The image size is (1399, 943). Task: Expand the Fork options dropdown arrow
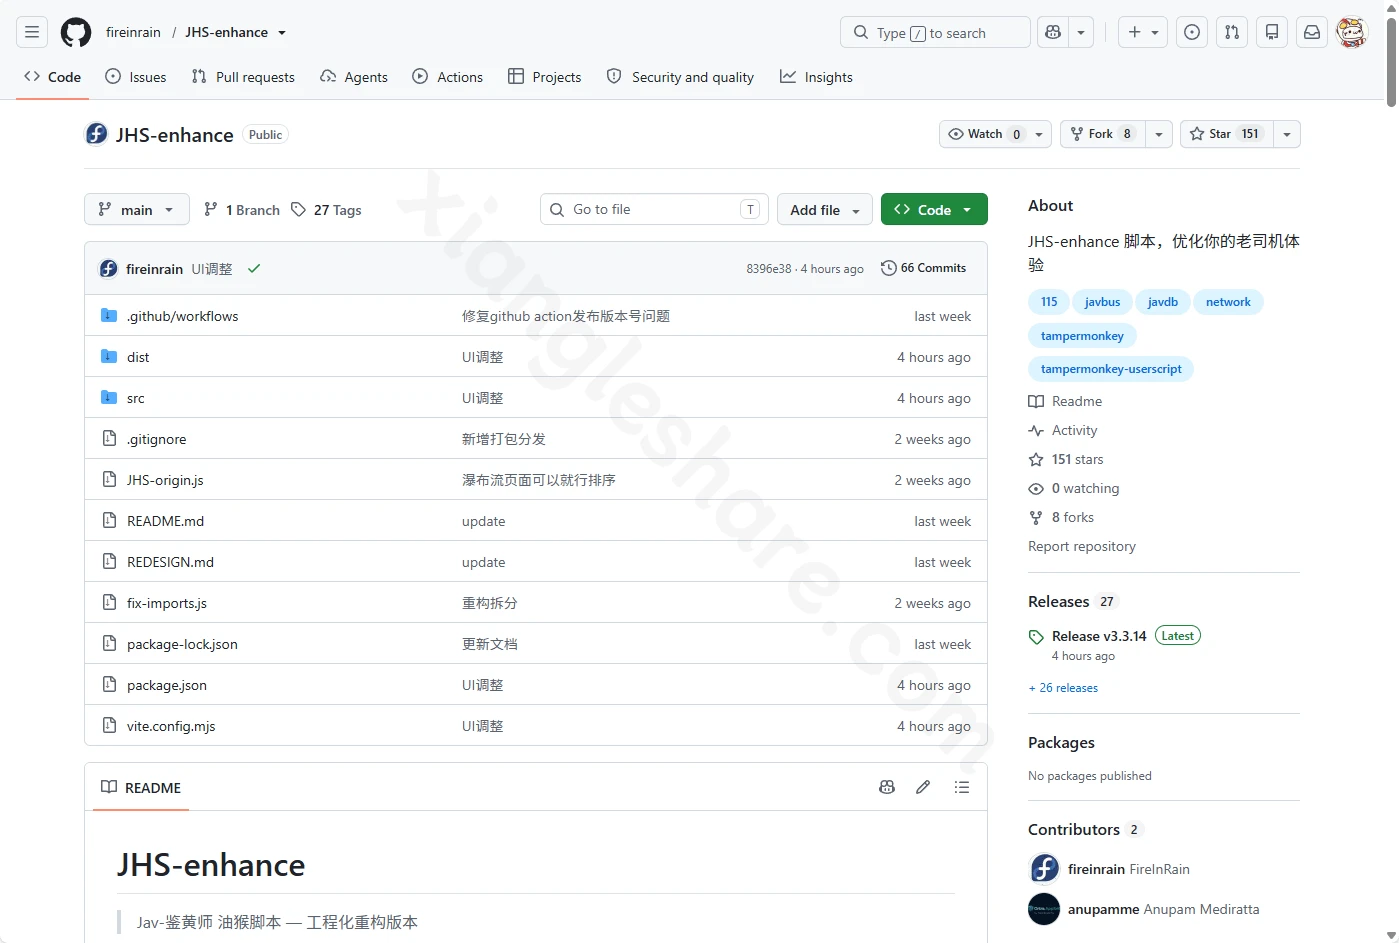pyautogui.click(x=1159, y=134)
